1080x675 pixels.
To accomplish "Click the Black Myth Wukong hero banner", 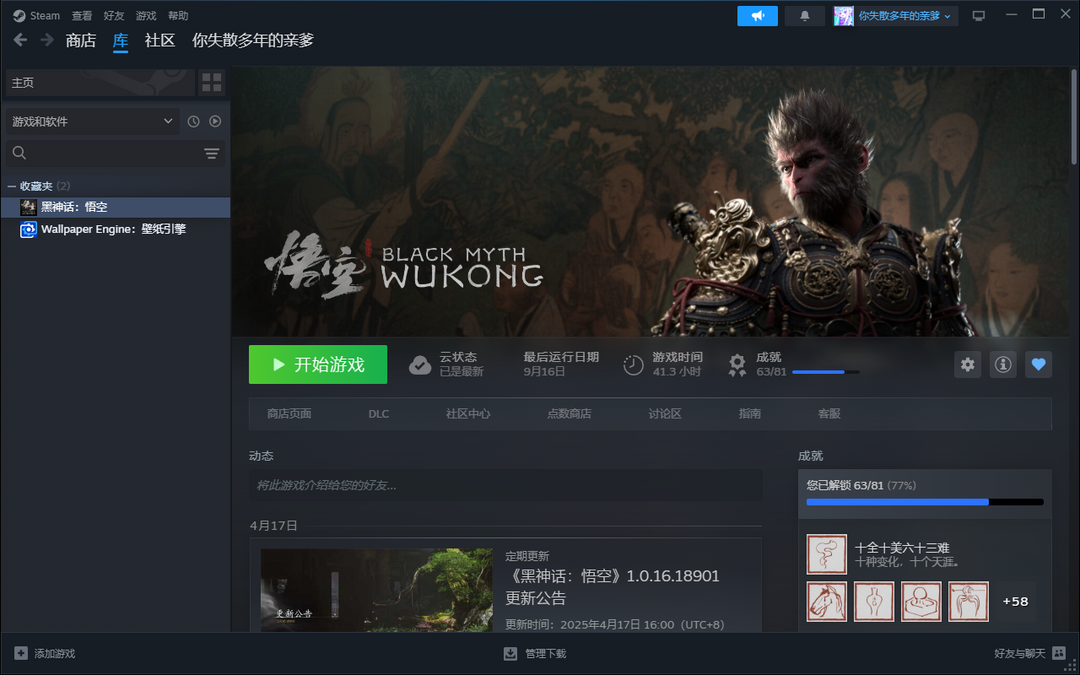I will click(650, 201).
